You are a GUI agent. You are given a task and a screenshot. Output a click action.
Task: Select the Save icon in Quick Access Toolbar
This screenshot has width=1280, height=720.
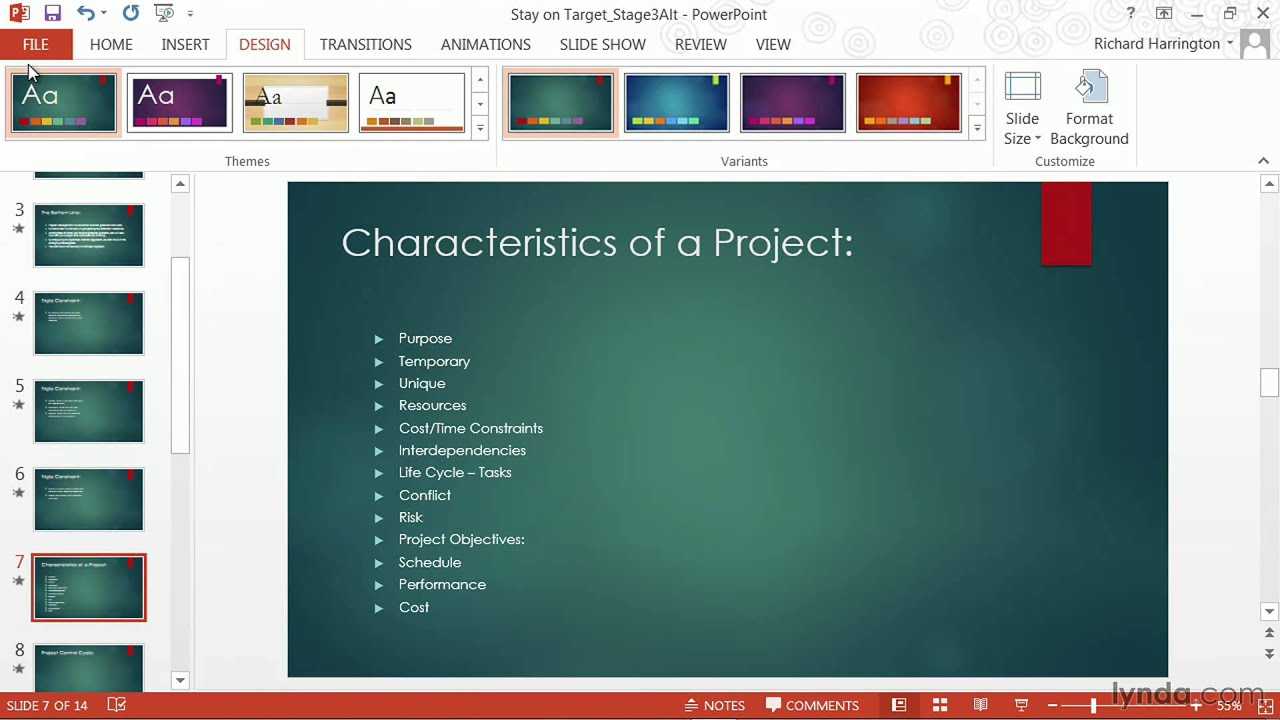50,12
